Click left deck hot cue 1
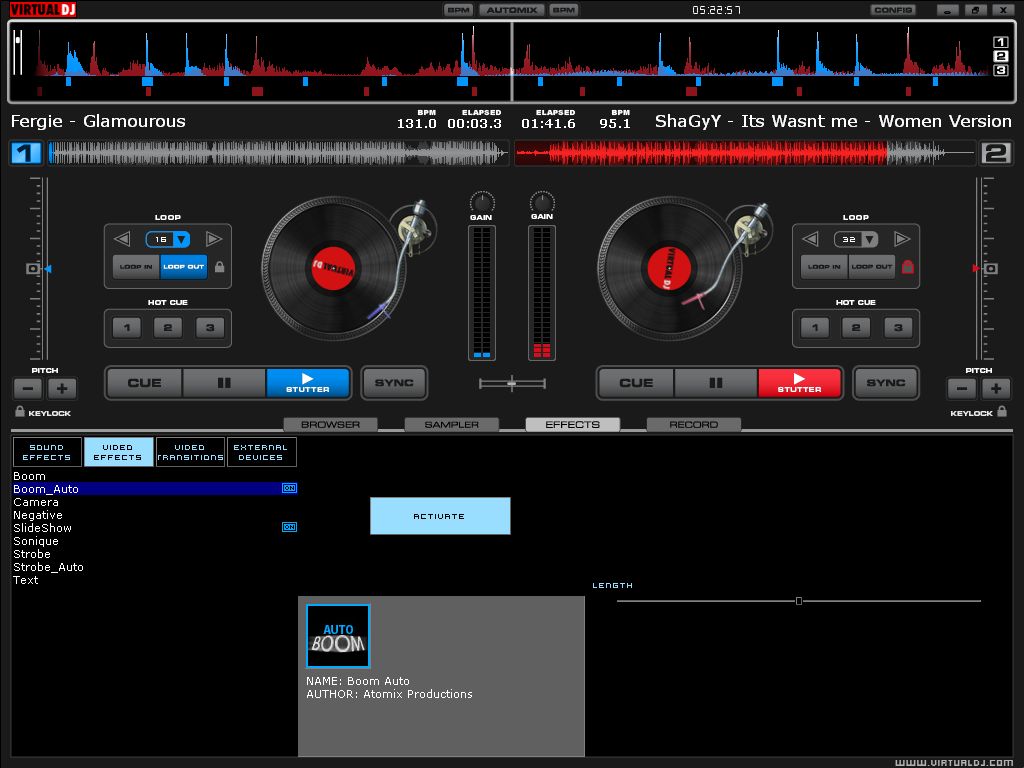The height and width of the screenshot is (768, 1024). click(x=127, y=328)
